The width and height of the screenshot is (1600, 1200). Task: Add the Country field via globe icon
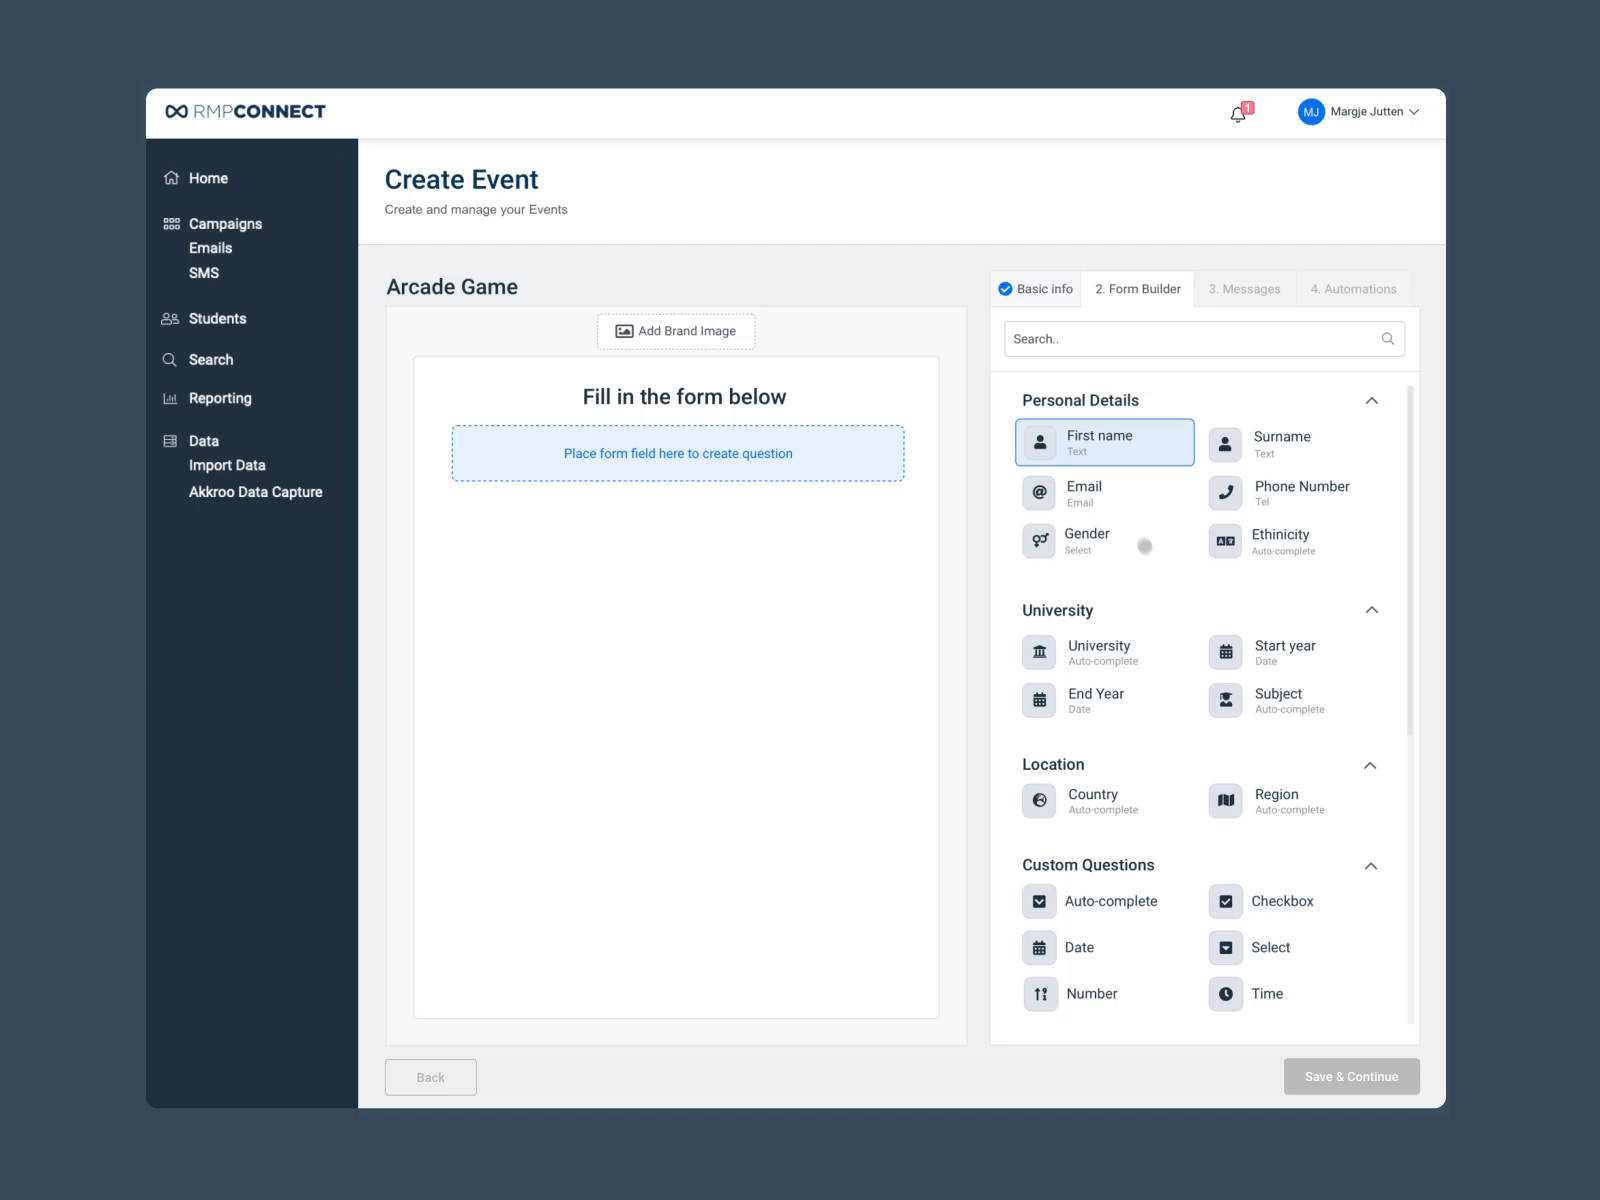(x=1040, y=800)
